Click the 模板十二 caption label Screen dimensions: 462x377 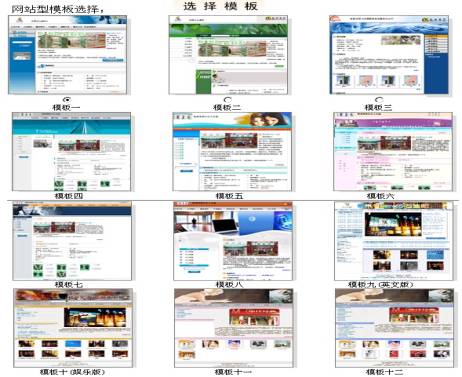pos(384,372)
